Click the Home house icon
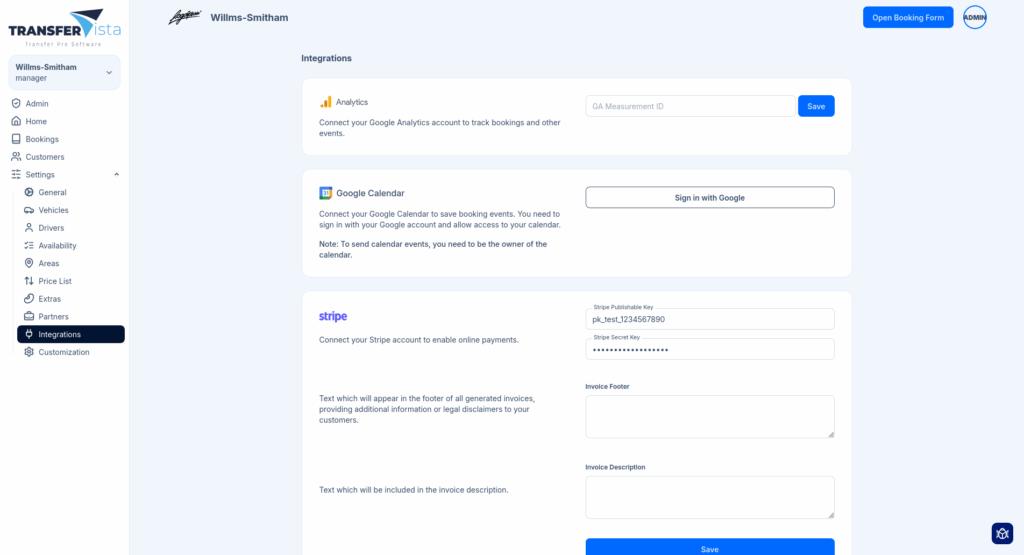1024x555 pixels. click(16, 121)
